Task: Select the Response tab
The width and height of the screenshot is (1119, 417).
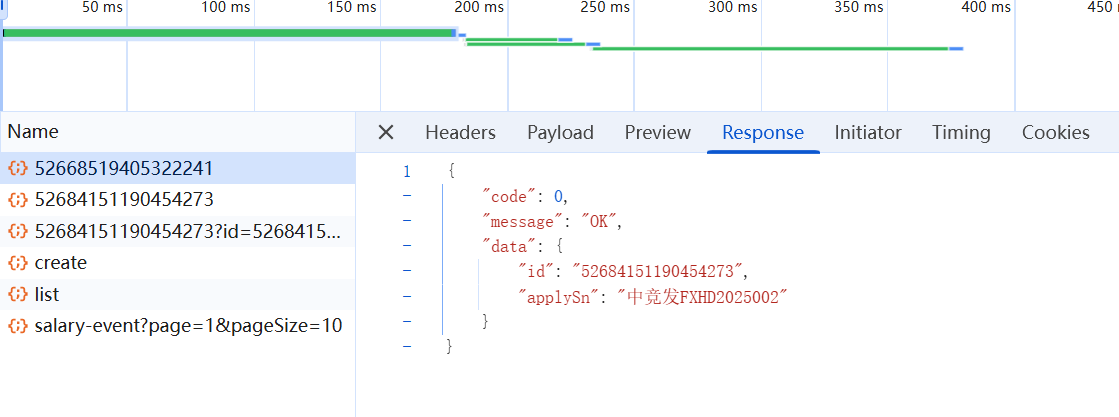Action: [x=762, y=132]
